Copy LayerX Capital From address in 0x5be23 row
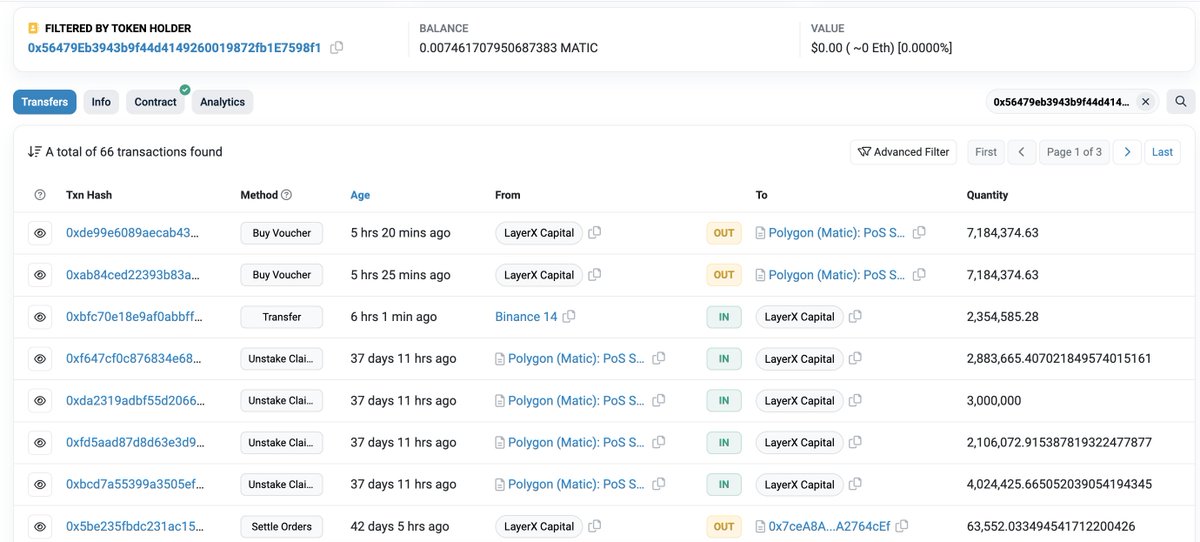1200x542 pixels. (x=595, y=527)
